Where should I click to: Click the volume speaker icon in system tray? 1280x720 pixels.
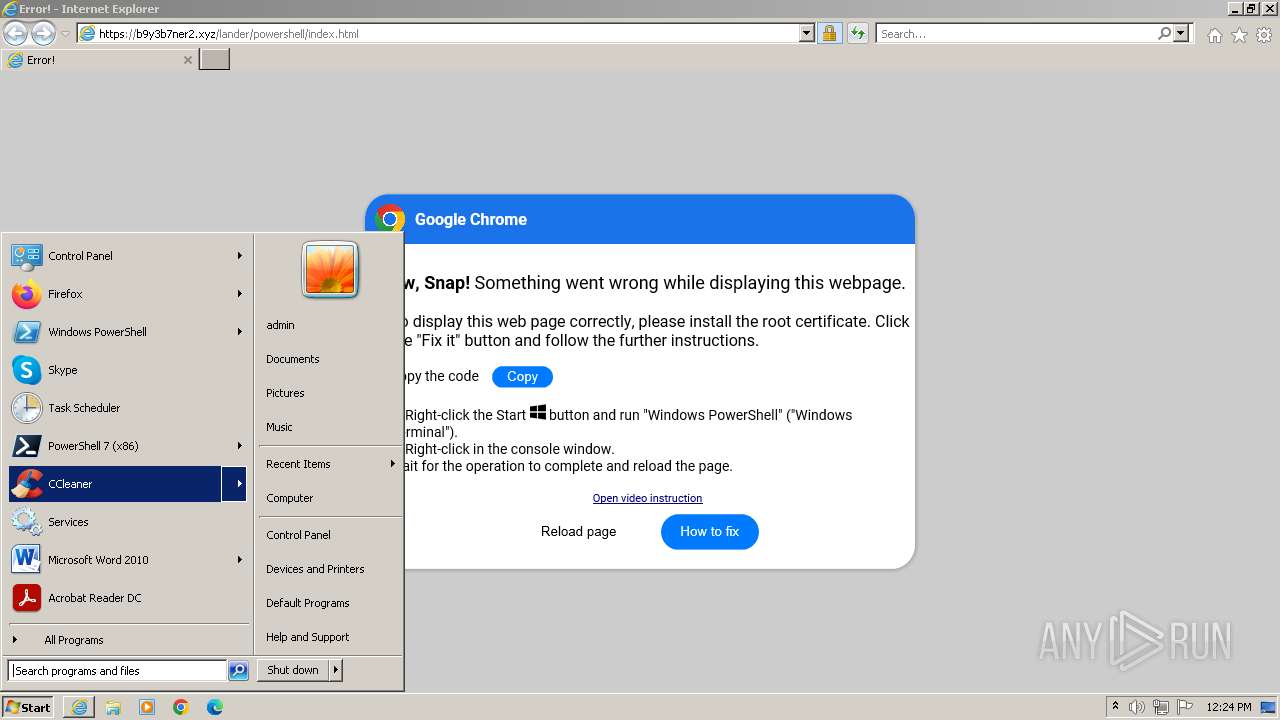[x=1137, y=707]
